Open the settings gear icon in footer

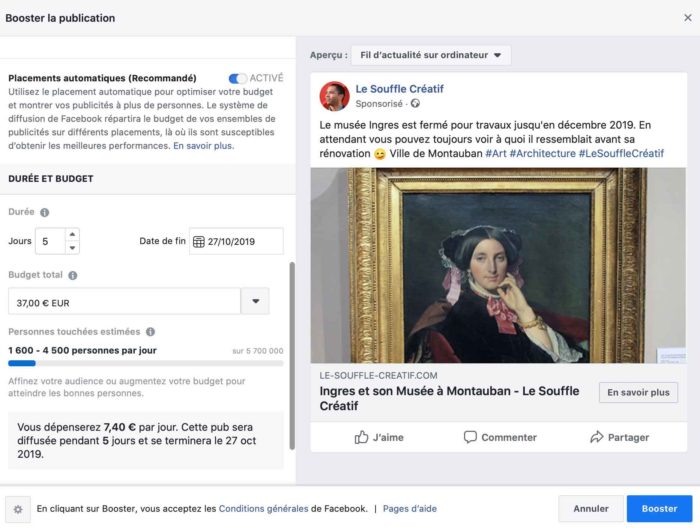pyautogui.click(x=18, y=509)
